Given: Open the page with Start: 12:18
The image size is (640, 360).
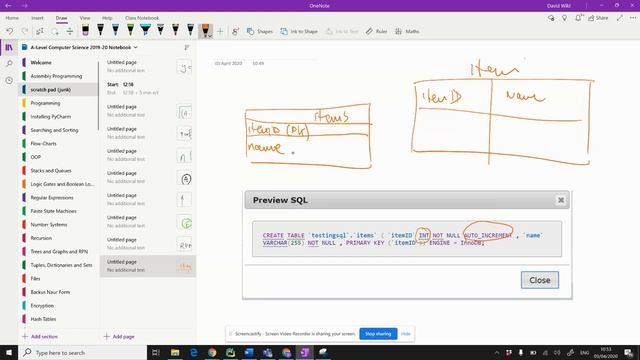Looking at the screenshot, I should point(148,89).
